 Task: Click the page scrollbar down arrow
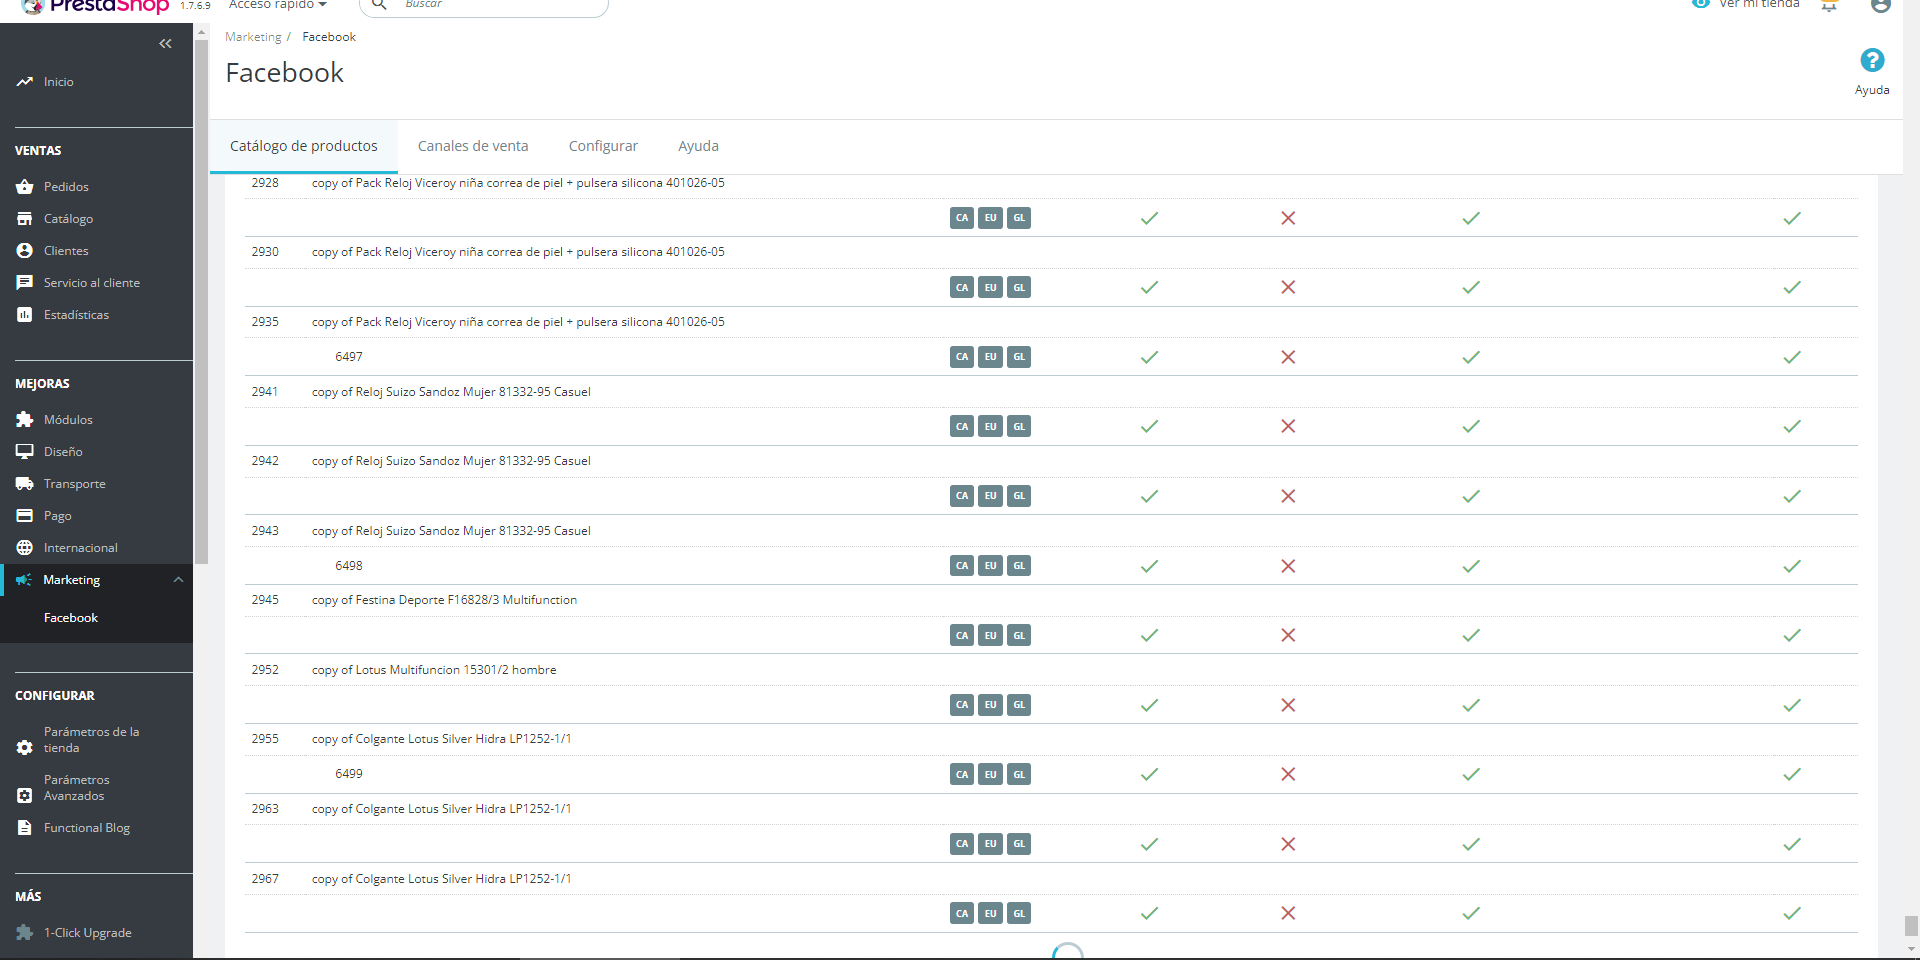pyautogui.click(x=1911, y=949)
